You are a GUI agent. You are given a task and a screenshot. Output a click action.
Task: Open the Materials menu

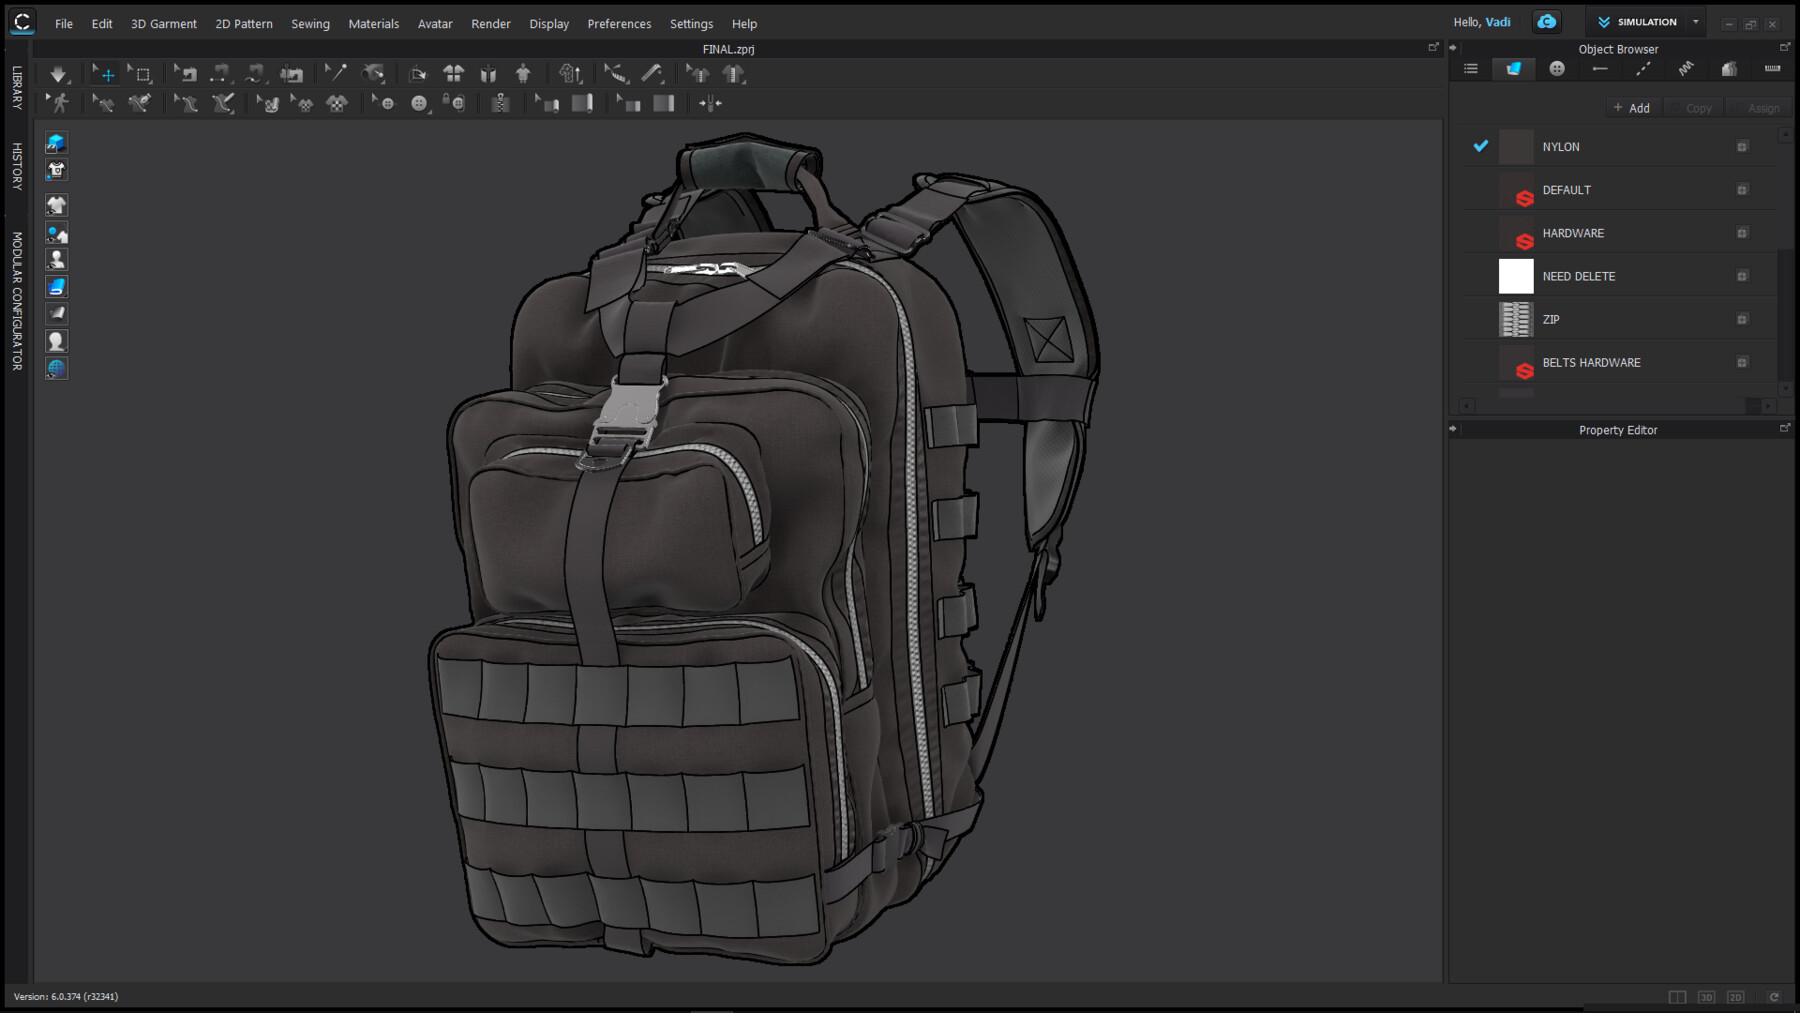374,23
